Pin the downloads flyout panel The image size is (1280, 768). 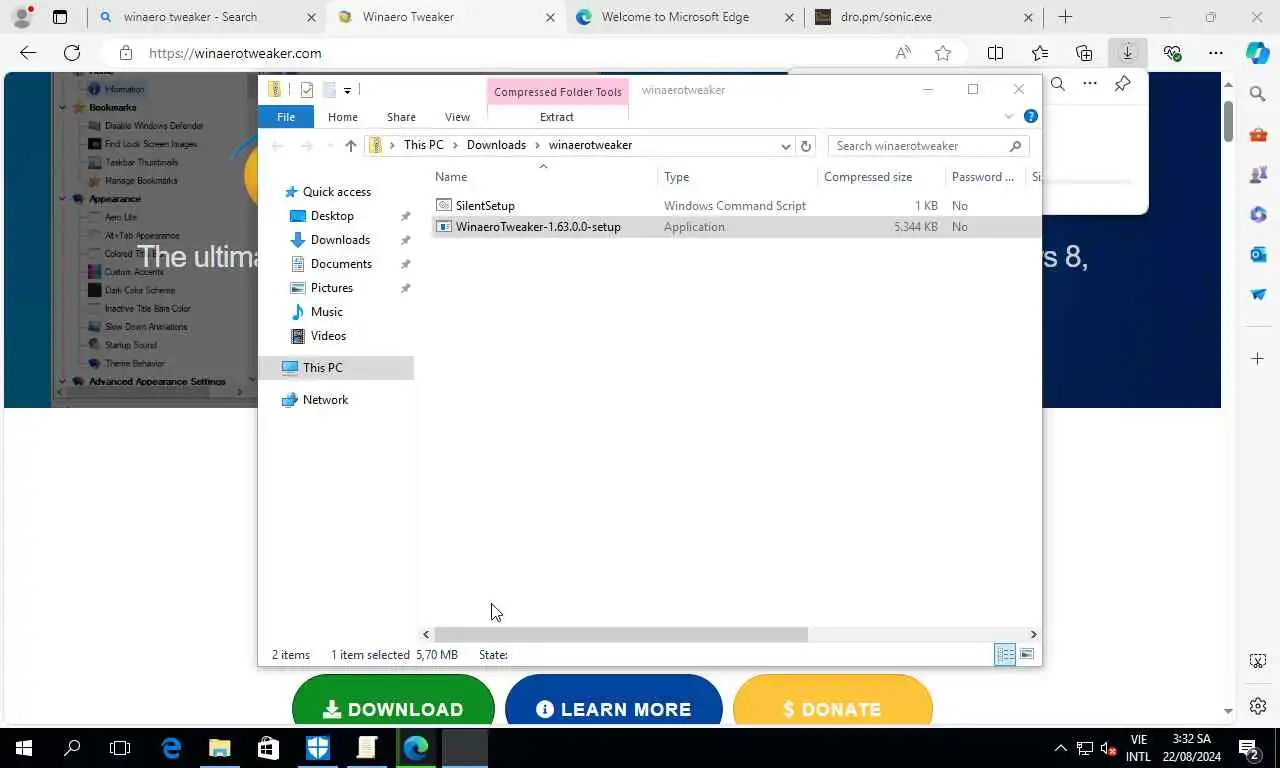1123,84
